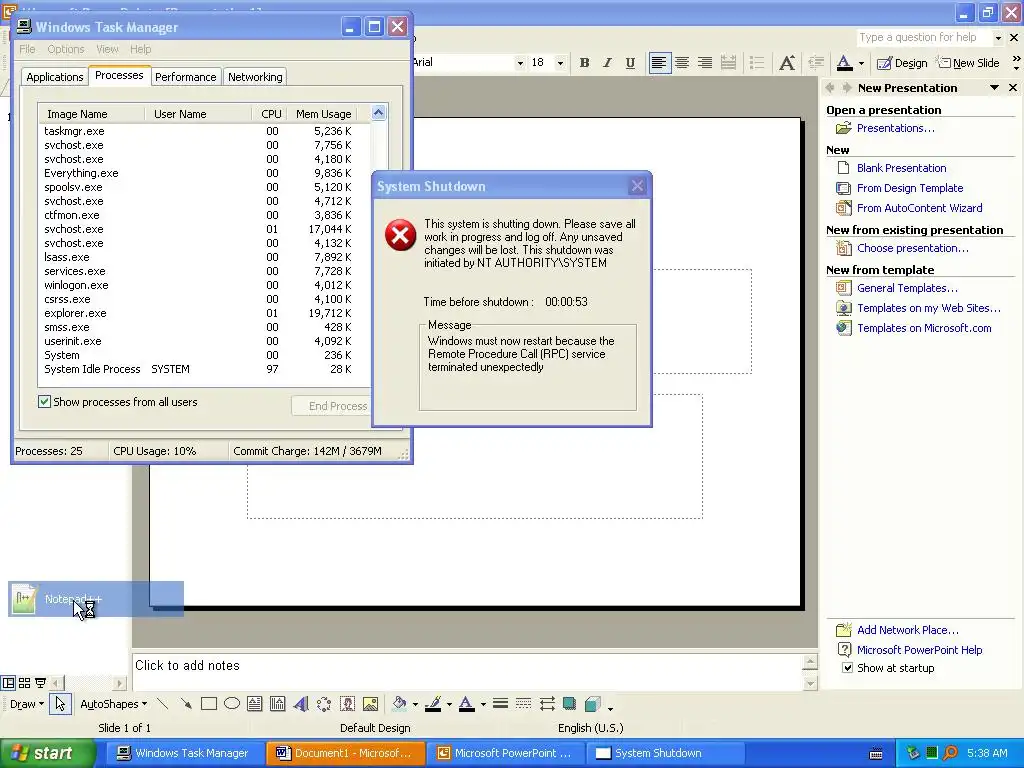Select the Line drawing tool
The height and width of the screenshot is (768, 1024).
click(163, 703)
